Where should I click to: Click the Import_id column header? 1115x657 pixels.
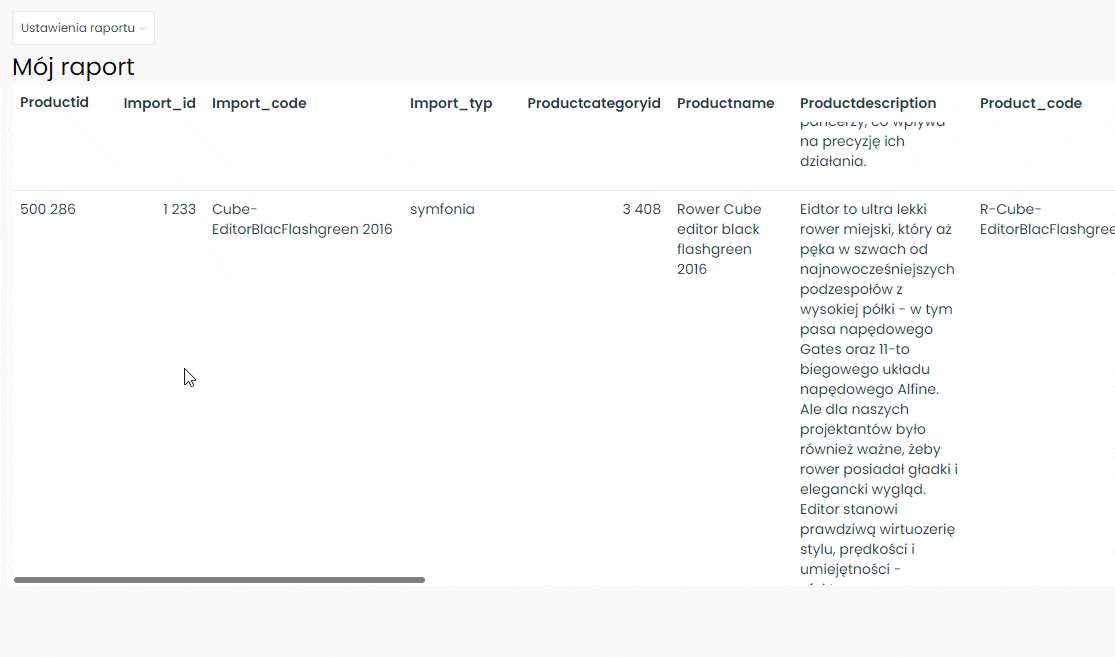[159, 103]
